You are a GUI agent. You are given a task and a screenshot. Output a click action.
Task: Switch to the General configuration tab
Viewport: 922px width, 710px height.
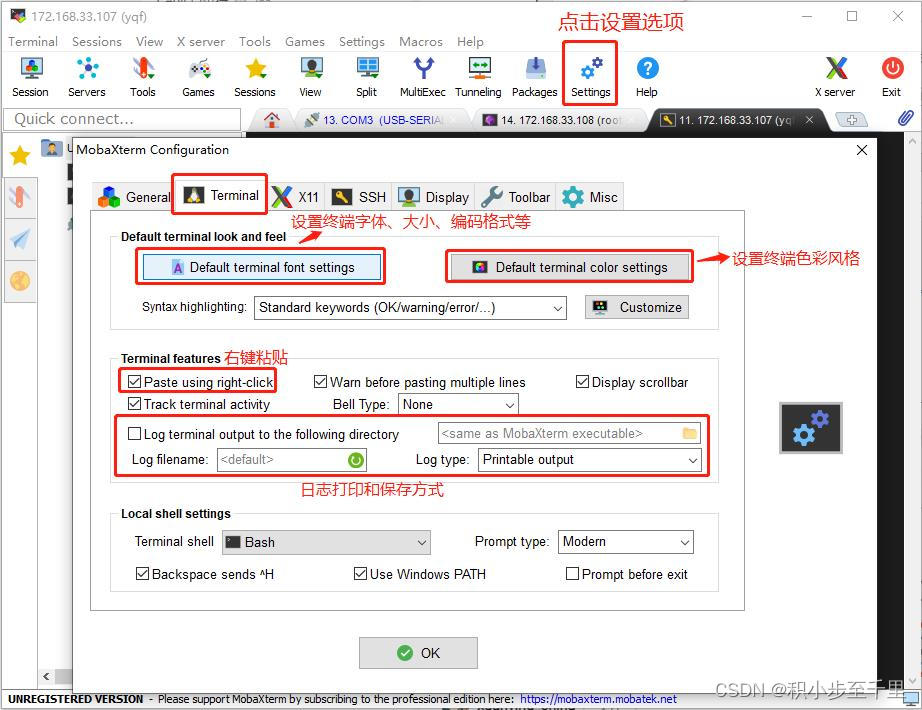[133, 197]
